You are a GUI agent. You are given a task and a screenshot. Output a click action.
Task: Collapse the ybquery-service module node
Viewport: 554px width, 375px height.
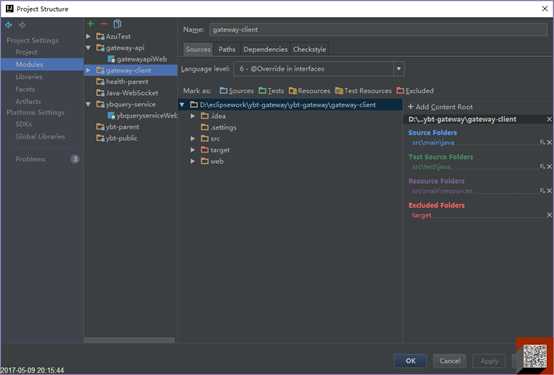(88, 104)
